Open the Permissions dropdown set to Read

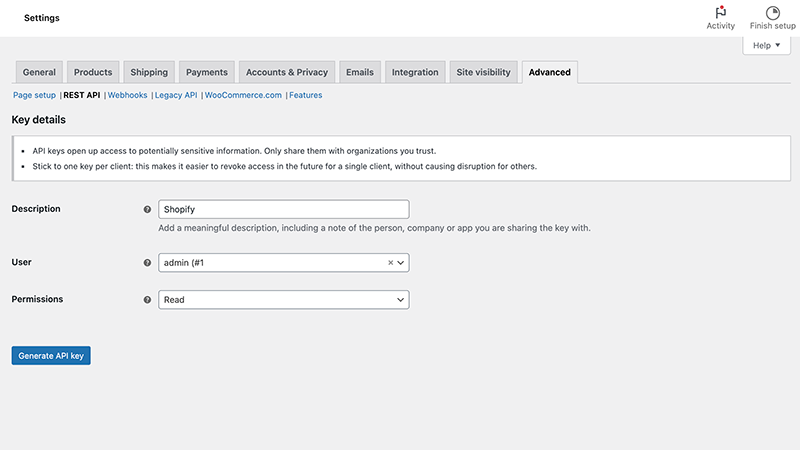point(284,299)
